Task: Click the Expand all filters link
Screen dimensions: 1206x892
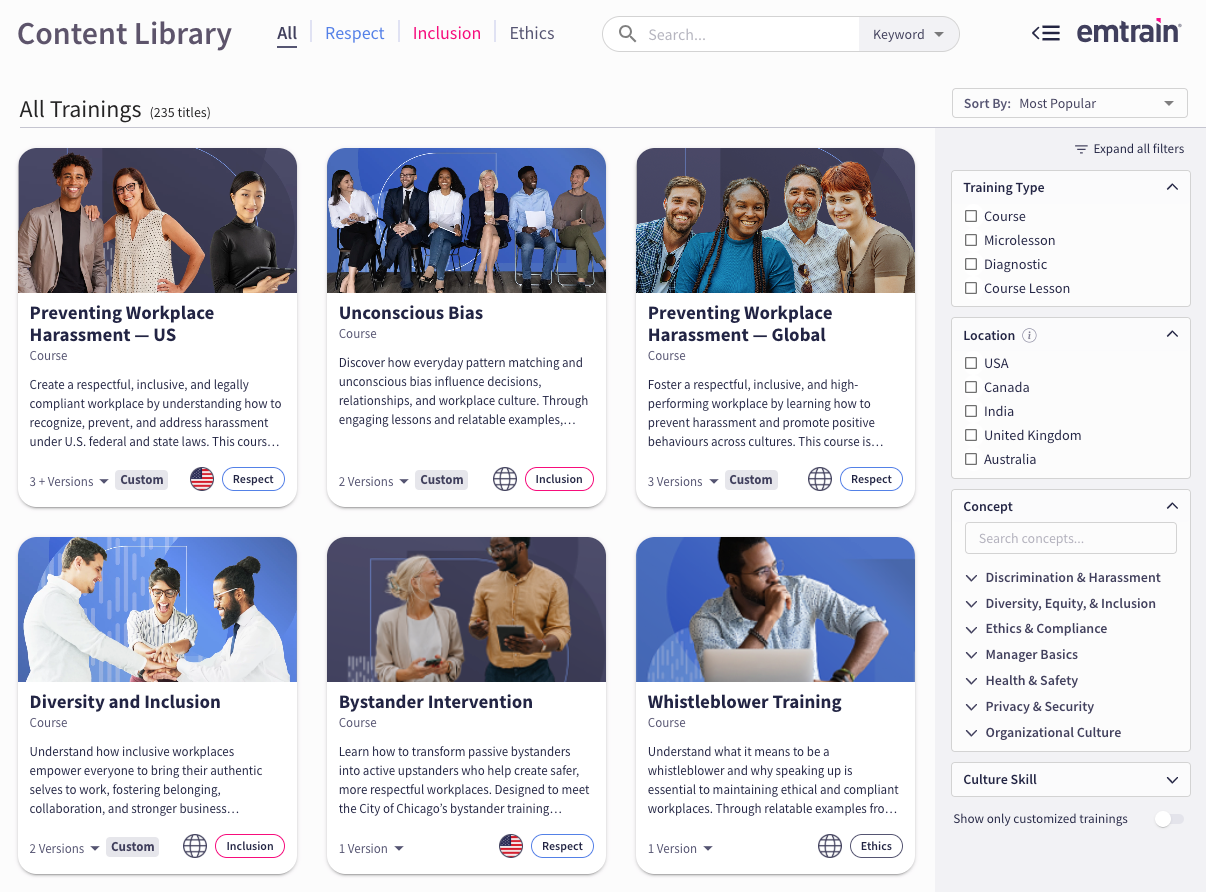Action: pos(1138,148)
